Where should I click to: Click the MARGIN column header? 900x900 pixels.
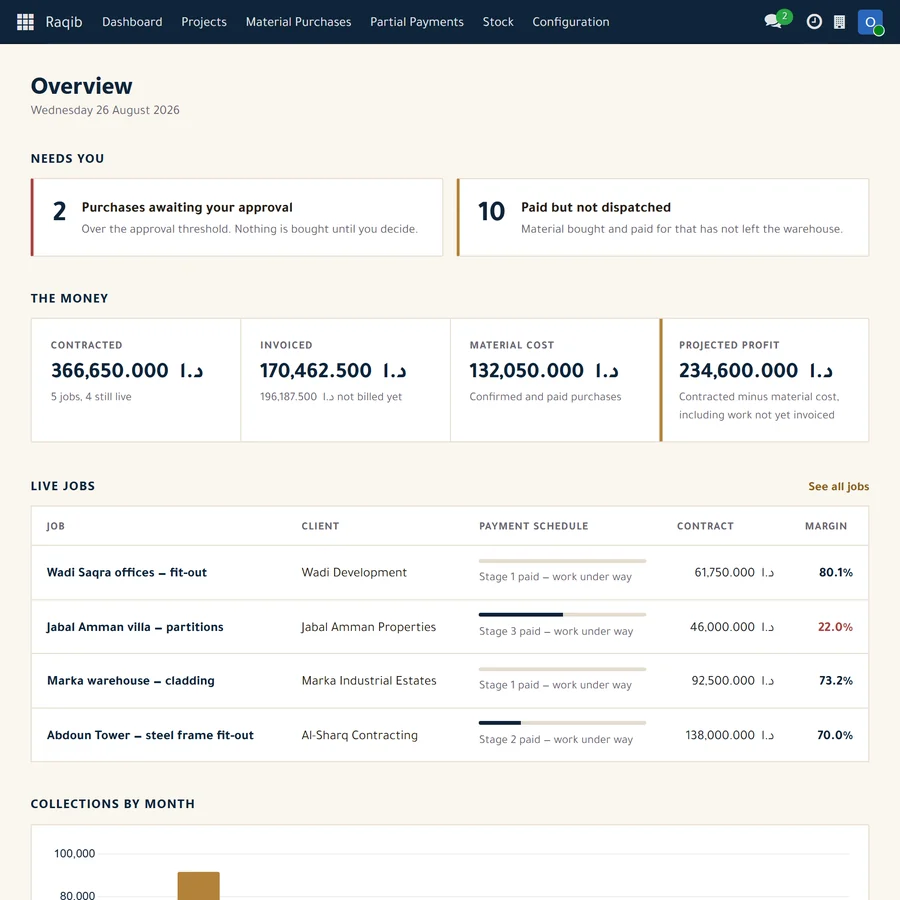[x=826, y=526]
